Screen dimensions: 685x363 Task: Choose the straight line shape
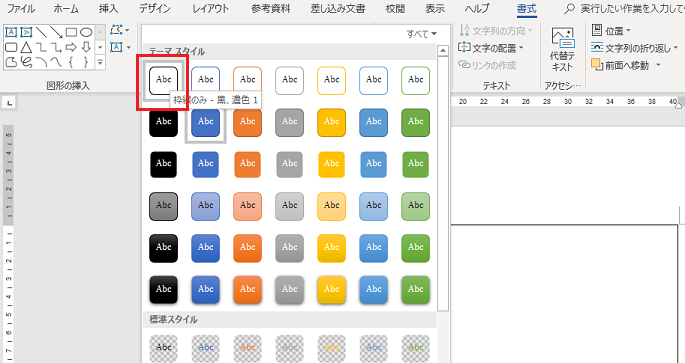[x=41, y=32]
